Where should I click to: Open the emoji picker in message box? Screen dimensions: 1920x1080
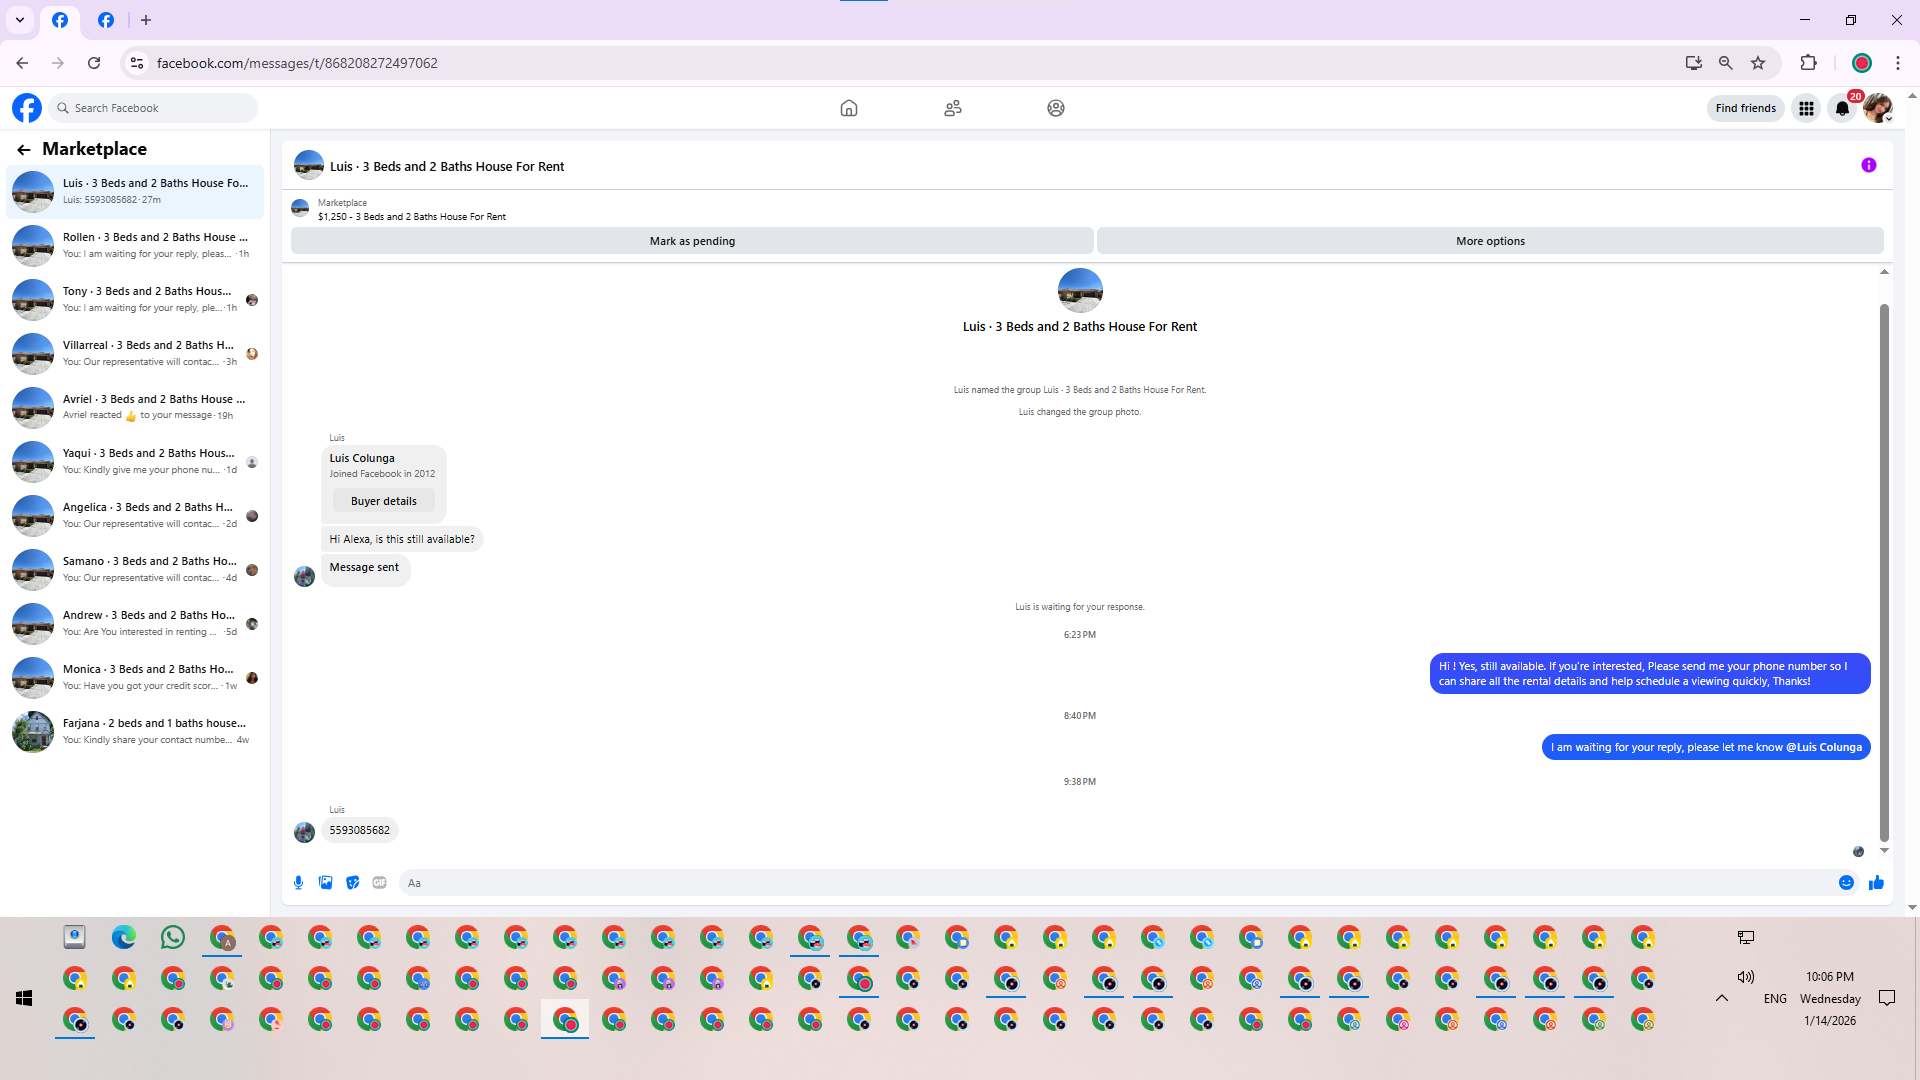coord(1846,882)
